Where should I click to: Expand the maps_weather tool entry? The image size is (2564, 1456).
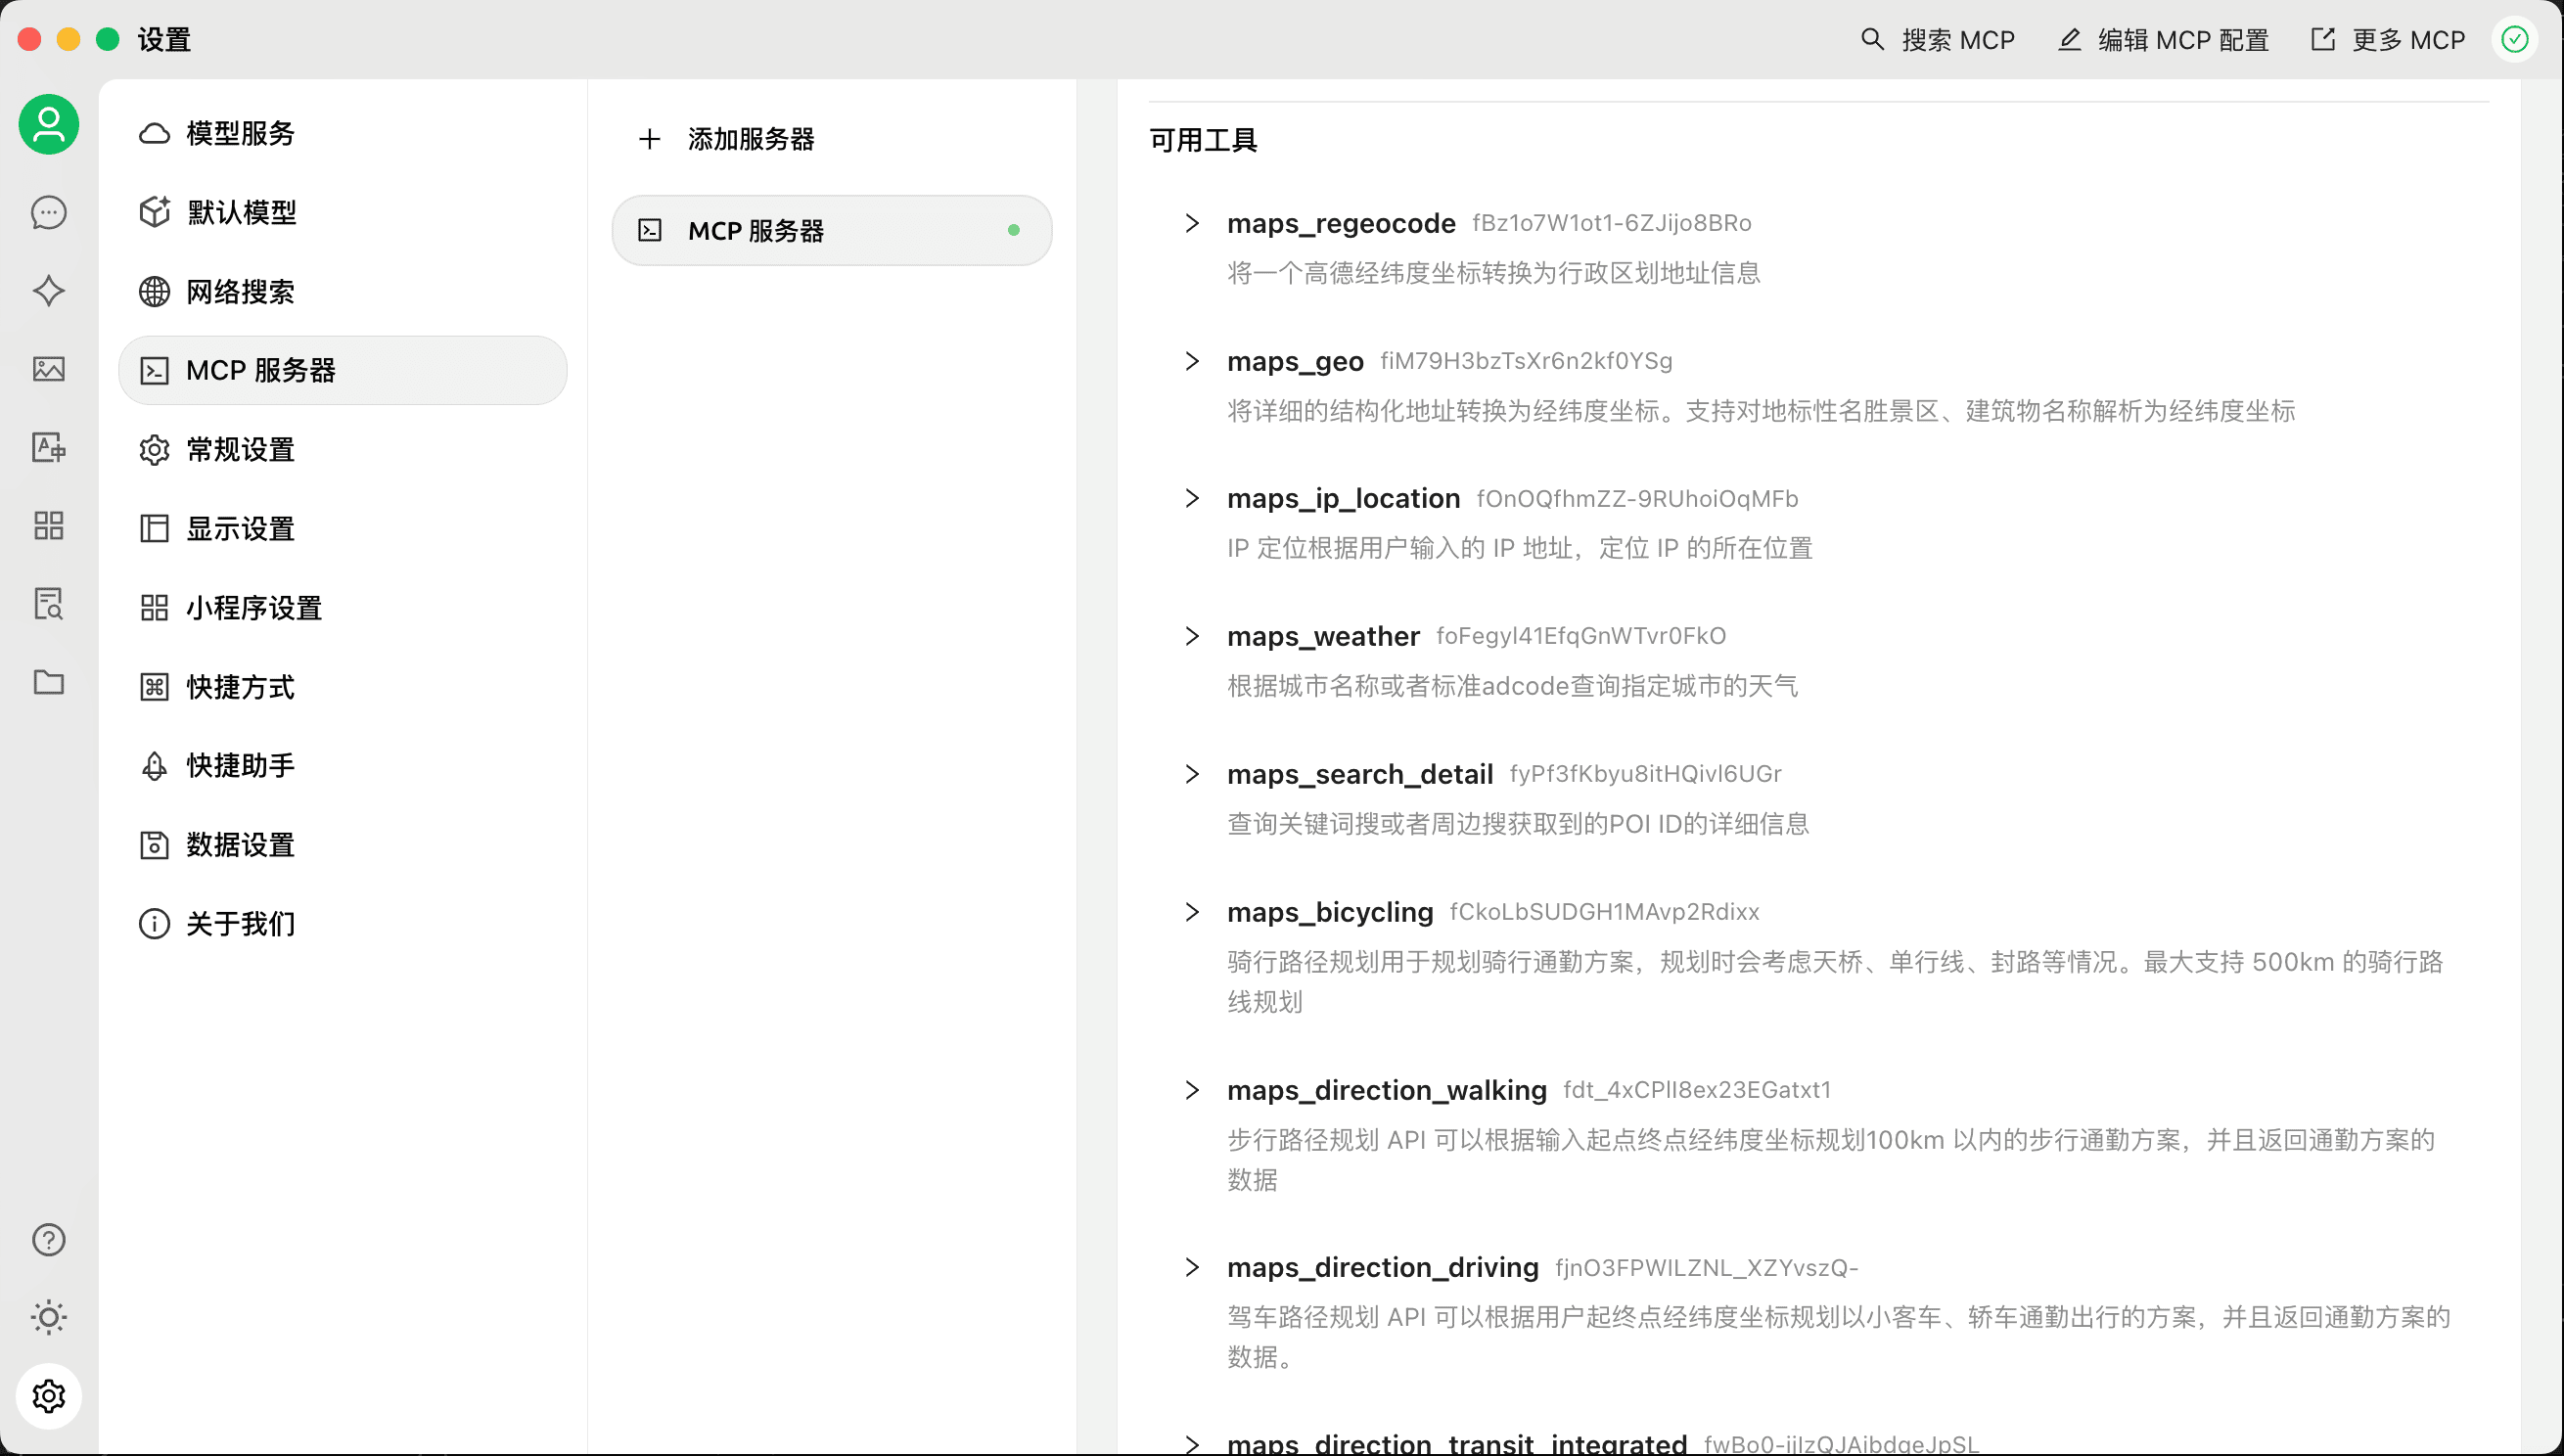pos(1192,636)
